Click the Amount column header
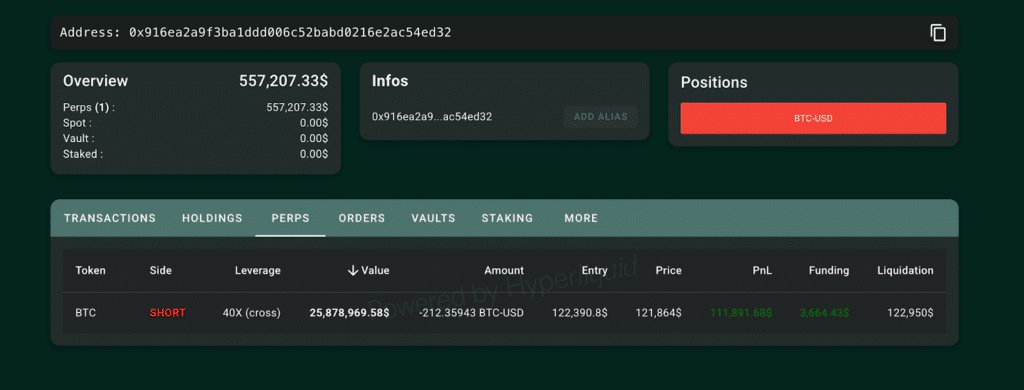 504,270
